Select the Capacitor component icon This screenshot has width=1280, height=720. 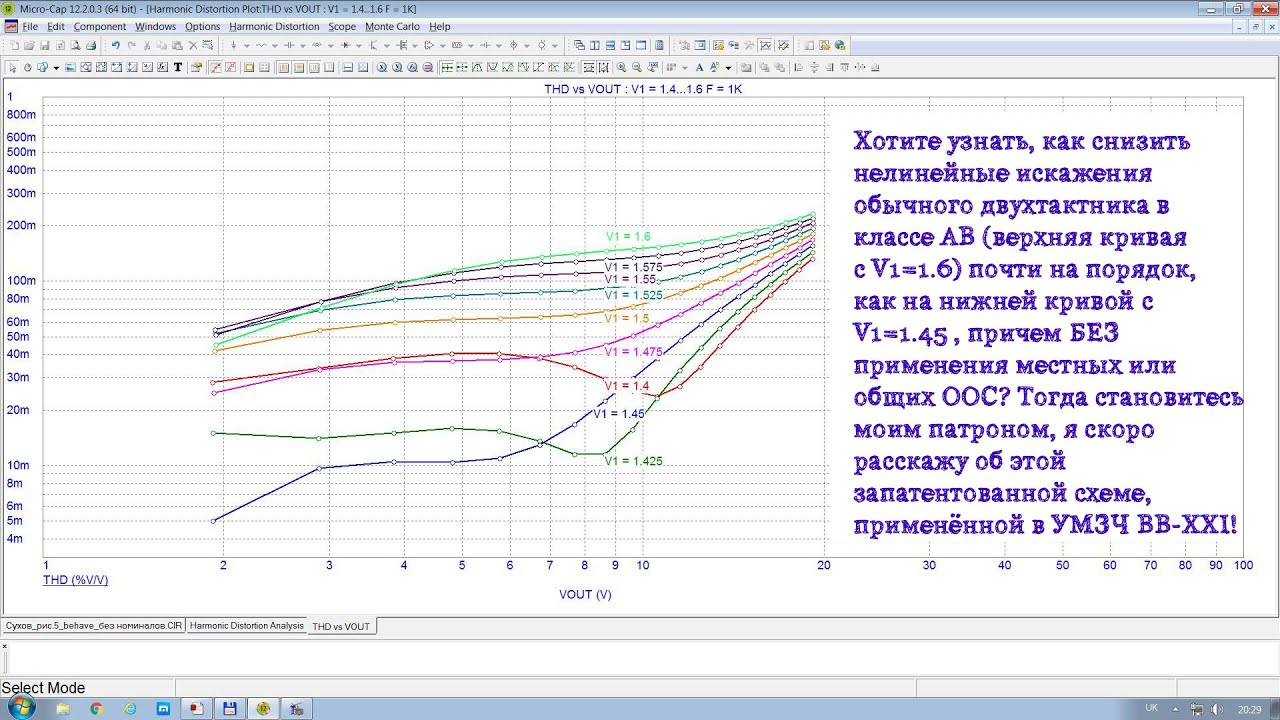point(289,46)
